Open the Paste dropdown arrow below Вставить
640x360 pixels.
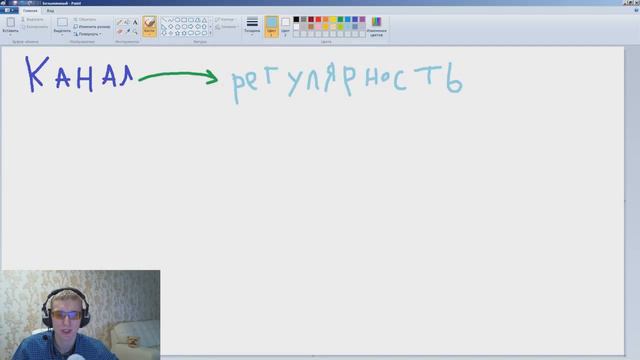point(10,35)
